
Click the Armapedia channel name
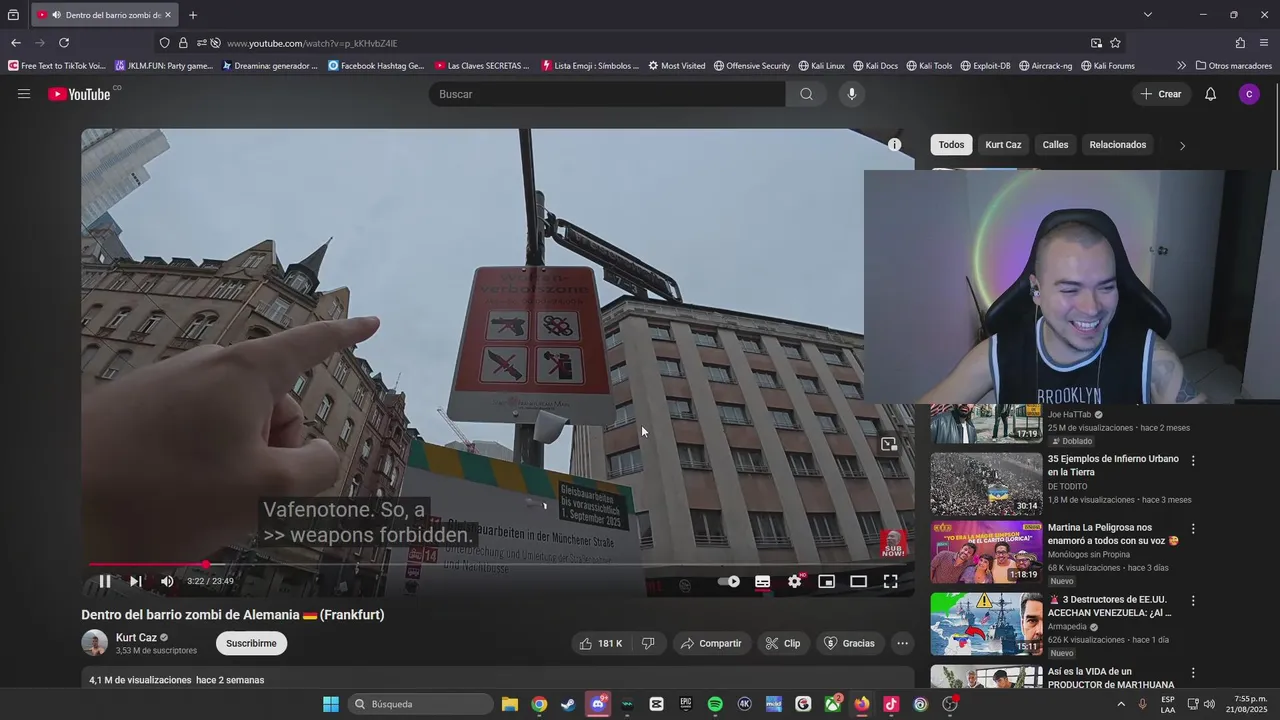[1067, 627]
